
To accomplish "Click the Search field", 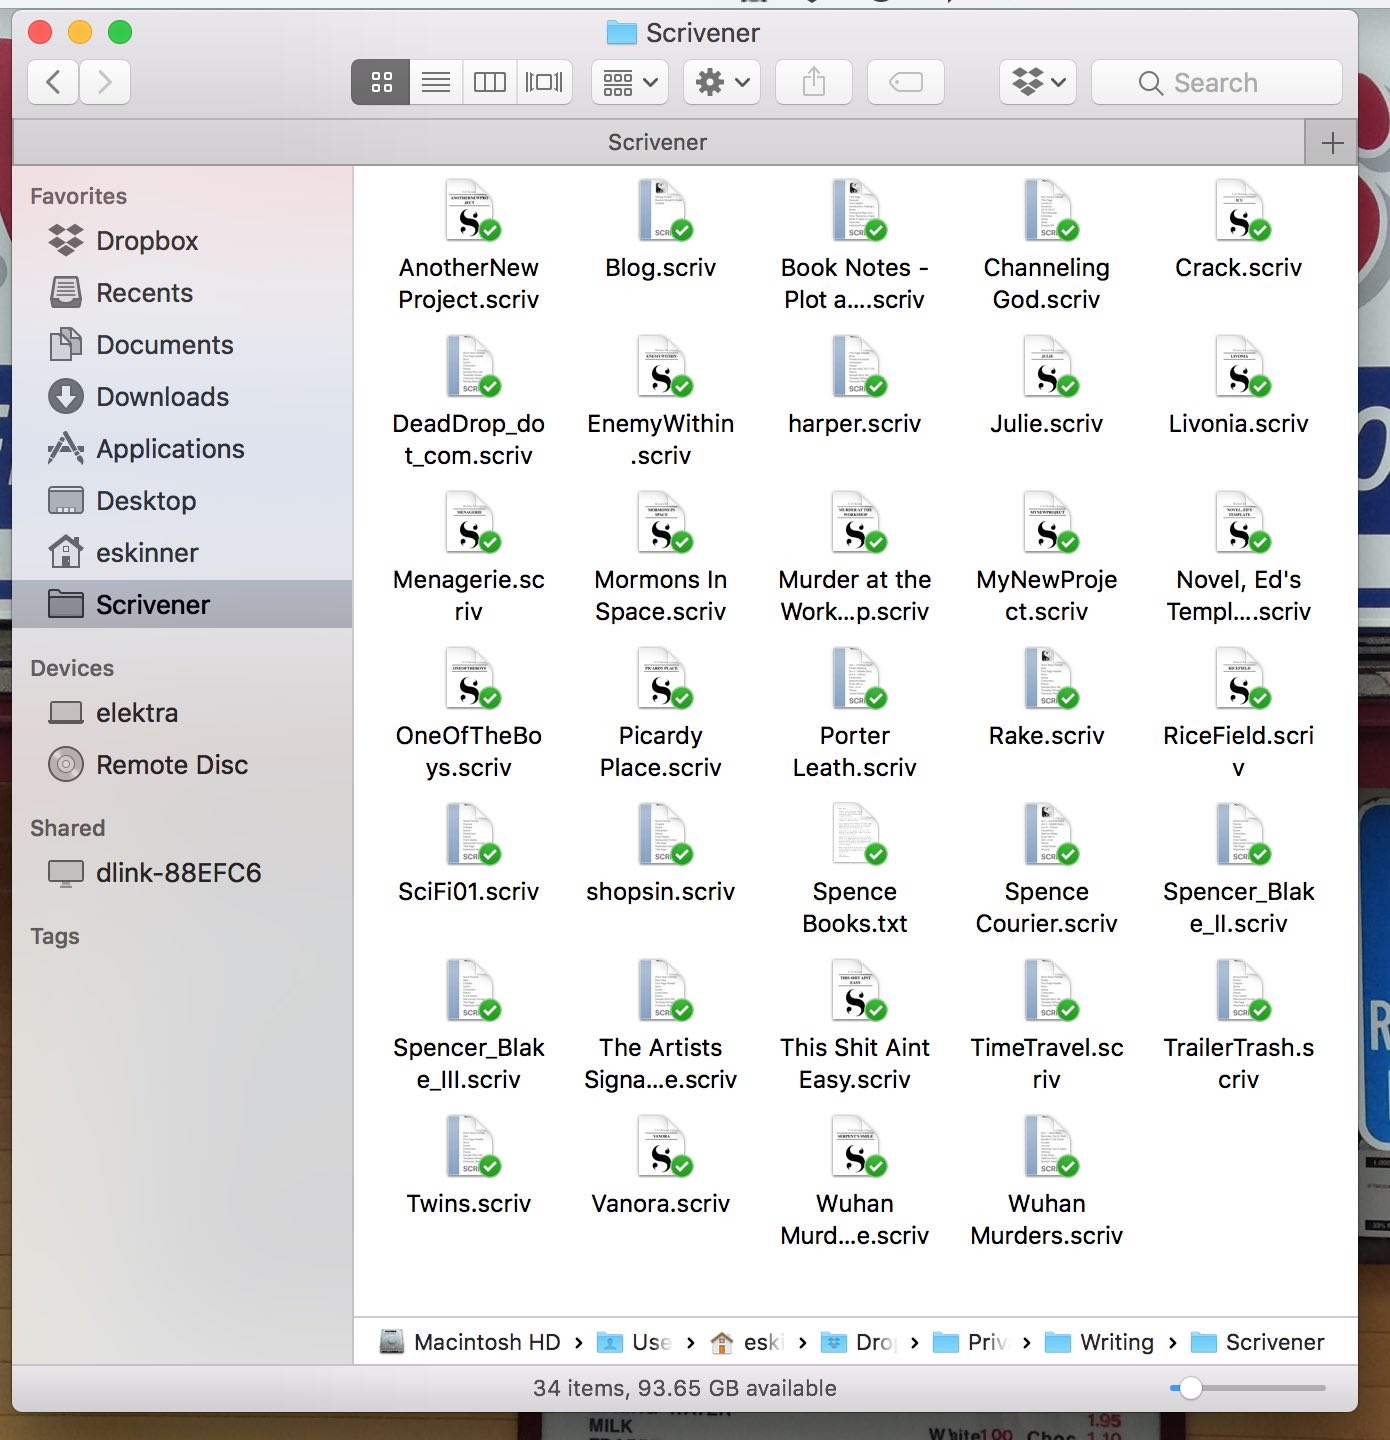I will (1217, 82).
